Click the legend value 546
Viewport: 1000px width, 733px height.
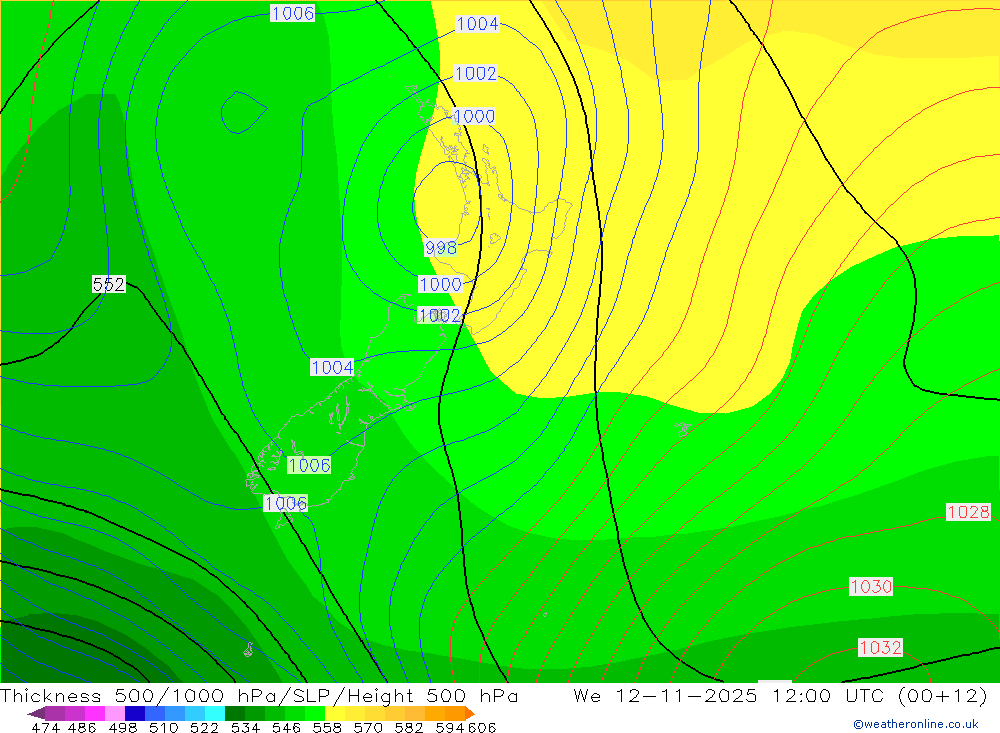pos(286,728)
